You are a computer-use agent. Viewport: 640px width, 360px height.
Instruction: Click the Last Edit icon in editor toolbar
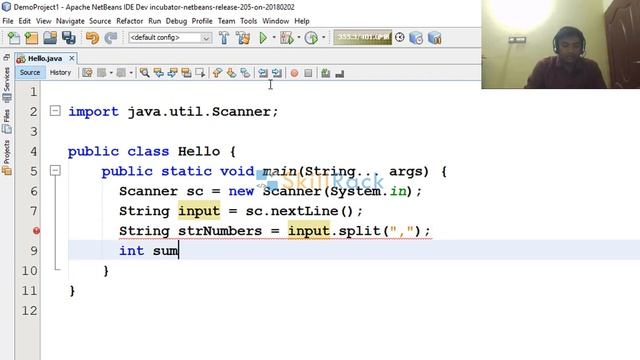coord(87,73)
